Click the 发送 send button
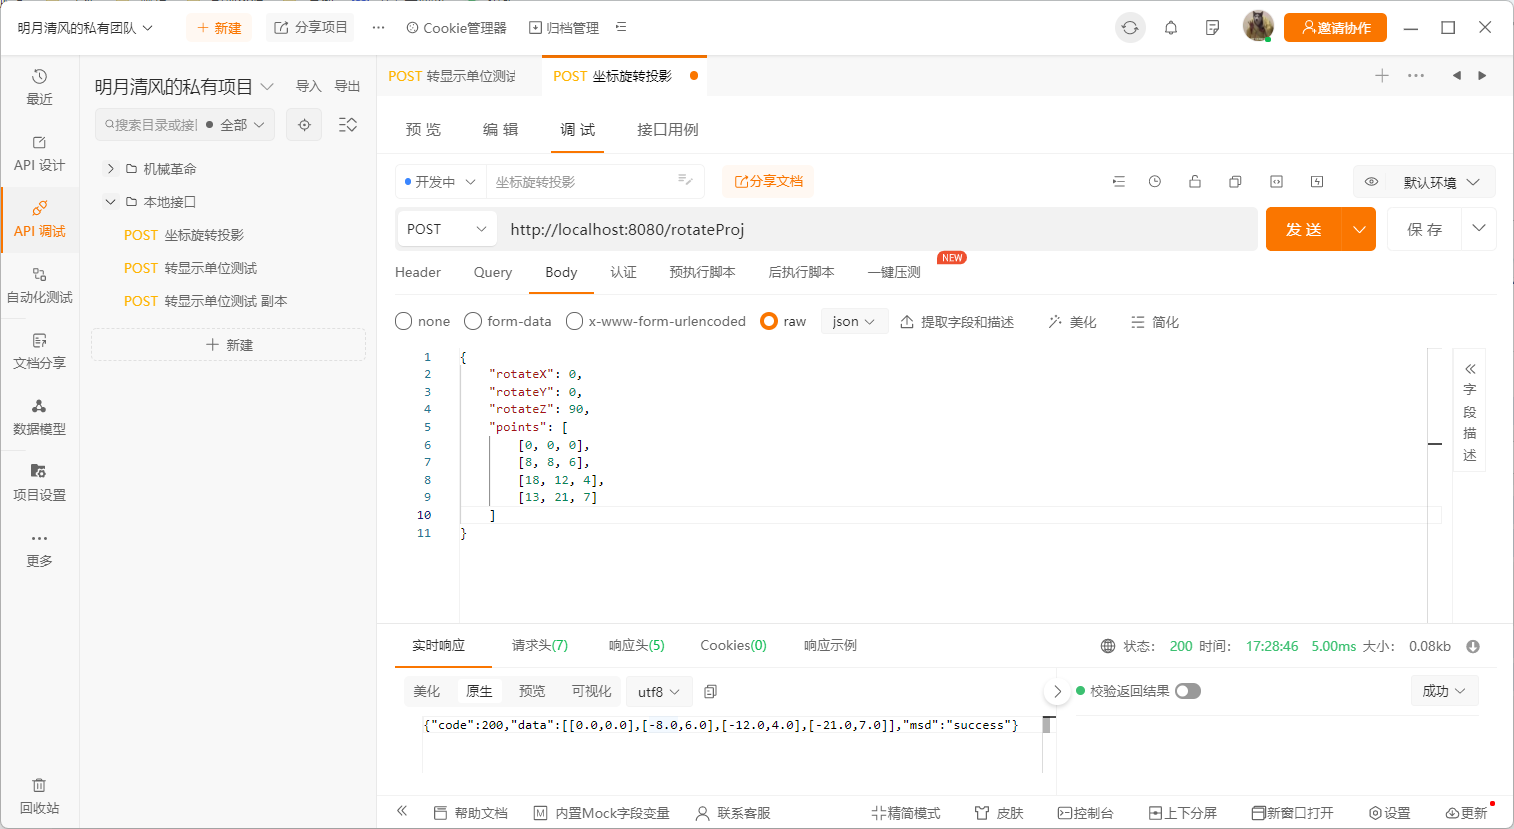Screen dimensions: 1514x829 pos(1304,229)
